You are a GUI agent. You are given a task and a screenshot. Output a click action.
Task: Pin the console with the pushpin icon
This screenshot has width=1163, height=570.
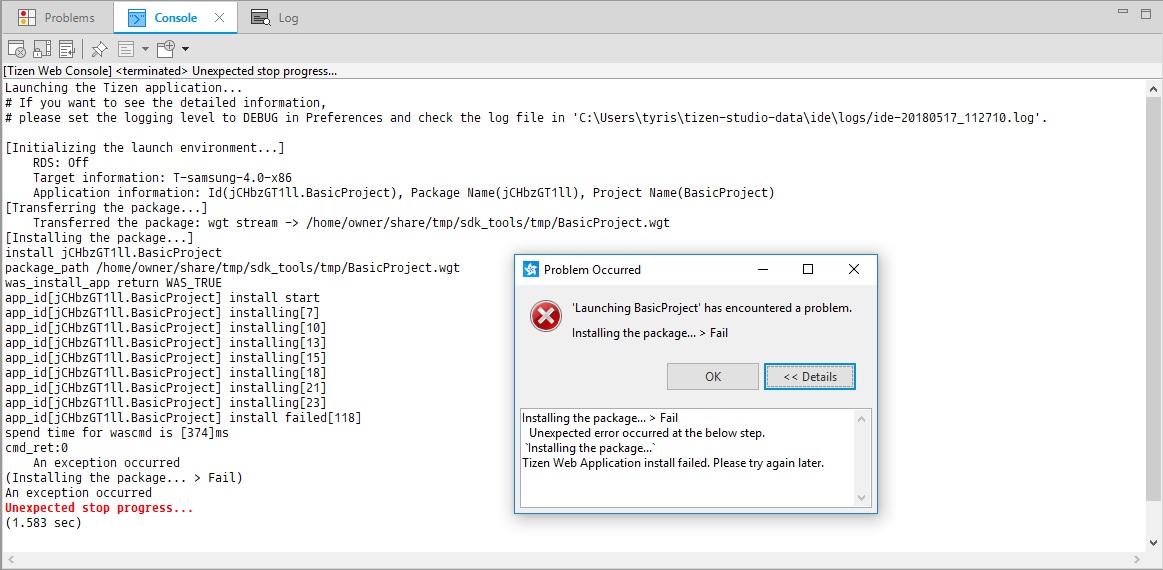pos(99,48)
